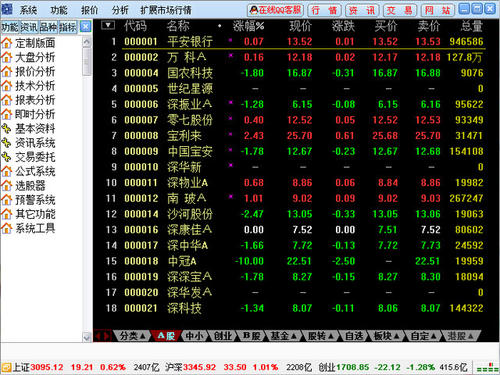Close the sidebar panel with X icon

86,27
